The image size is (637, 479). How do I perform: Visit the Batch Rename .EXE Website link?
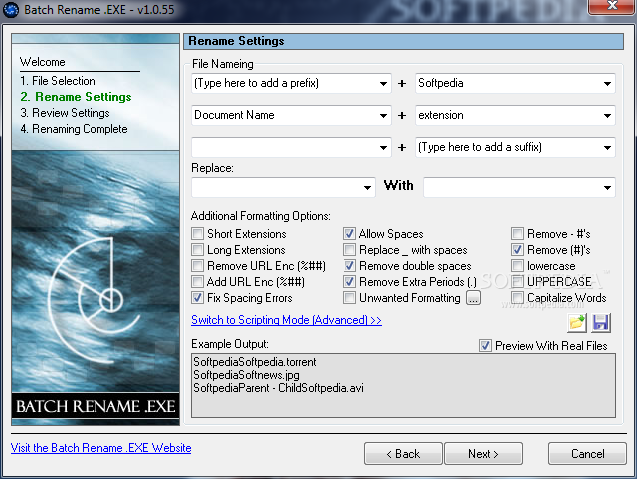(101, 448)
